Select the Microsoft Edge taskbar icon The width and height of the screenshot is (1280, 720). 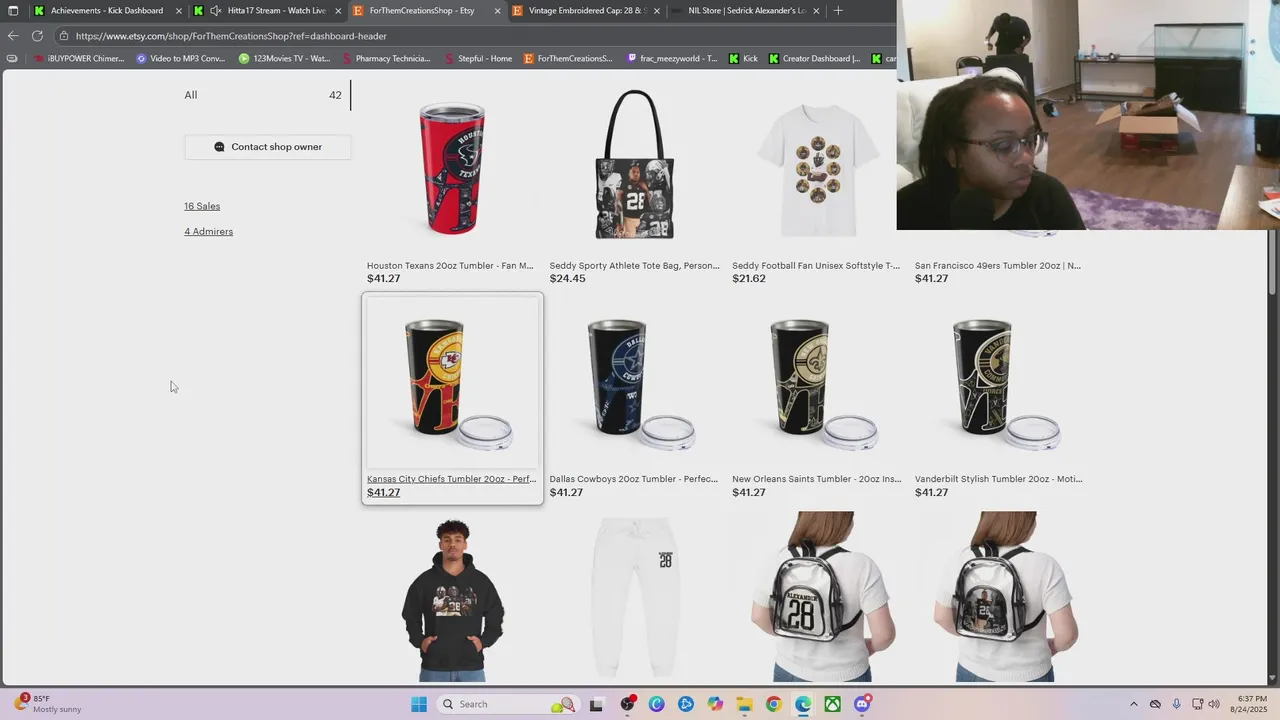[x=803, y=704]
